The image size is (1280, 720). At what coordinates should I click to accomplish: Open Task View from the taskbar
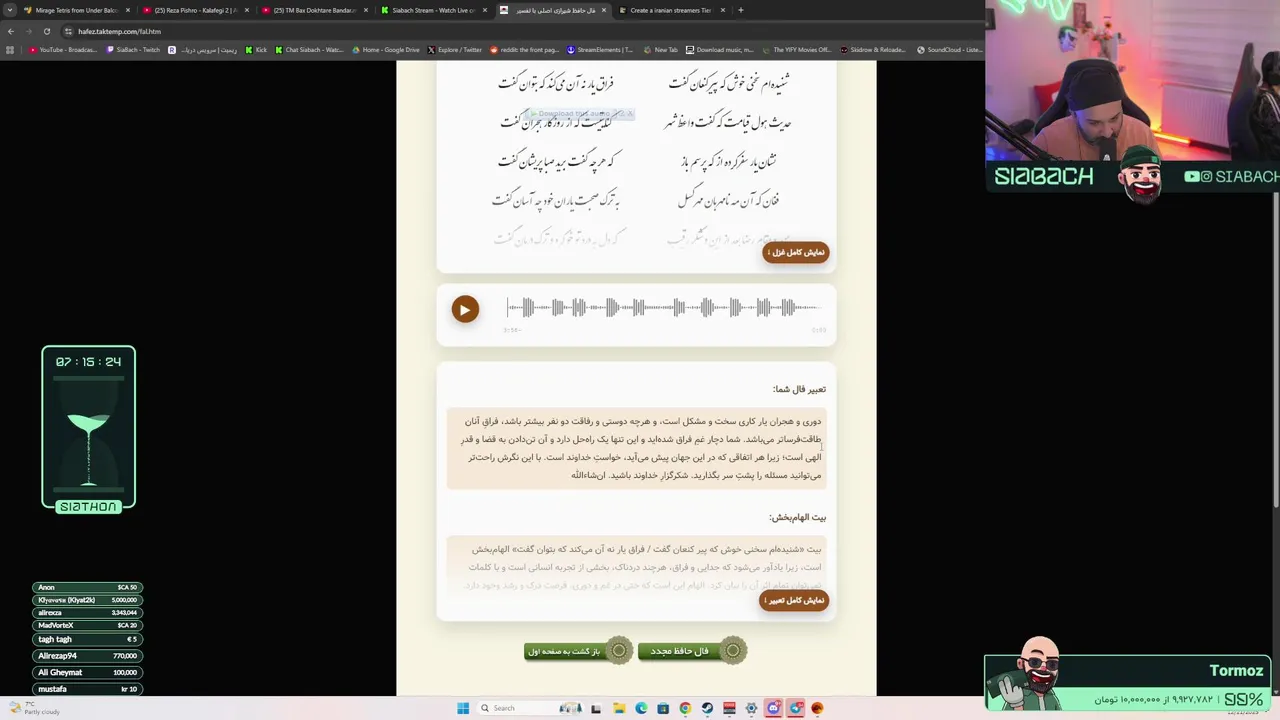click(596, 708)
